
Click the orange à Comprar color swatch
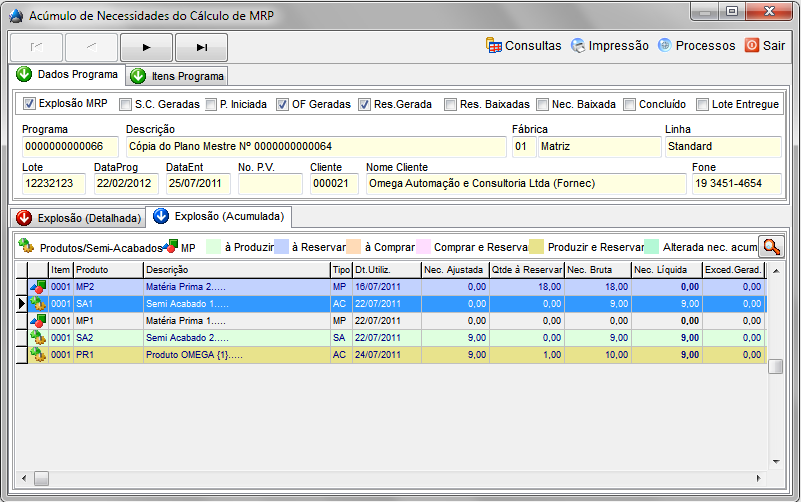353,246
